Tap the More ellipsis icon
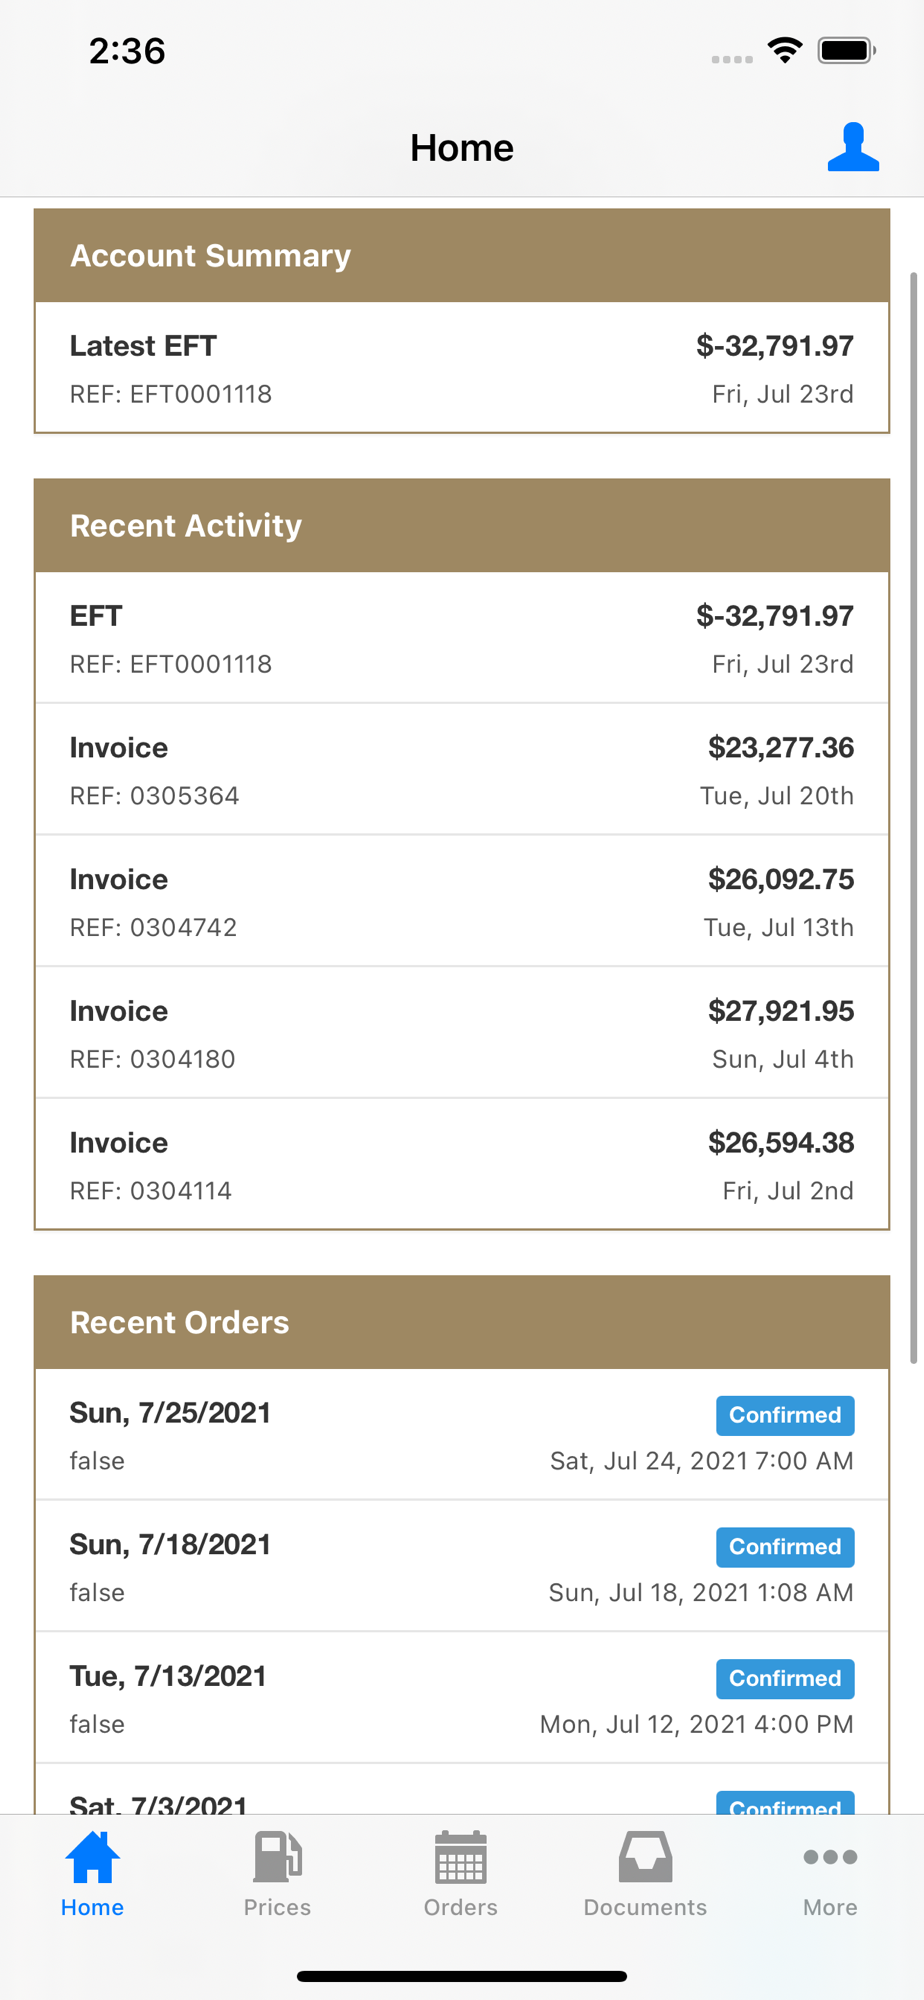Screen dimensions: 924x2000 tap(830, 1857)
